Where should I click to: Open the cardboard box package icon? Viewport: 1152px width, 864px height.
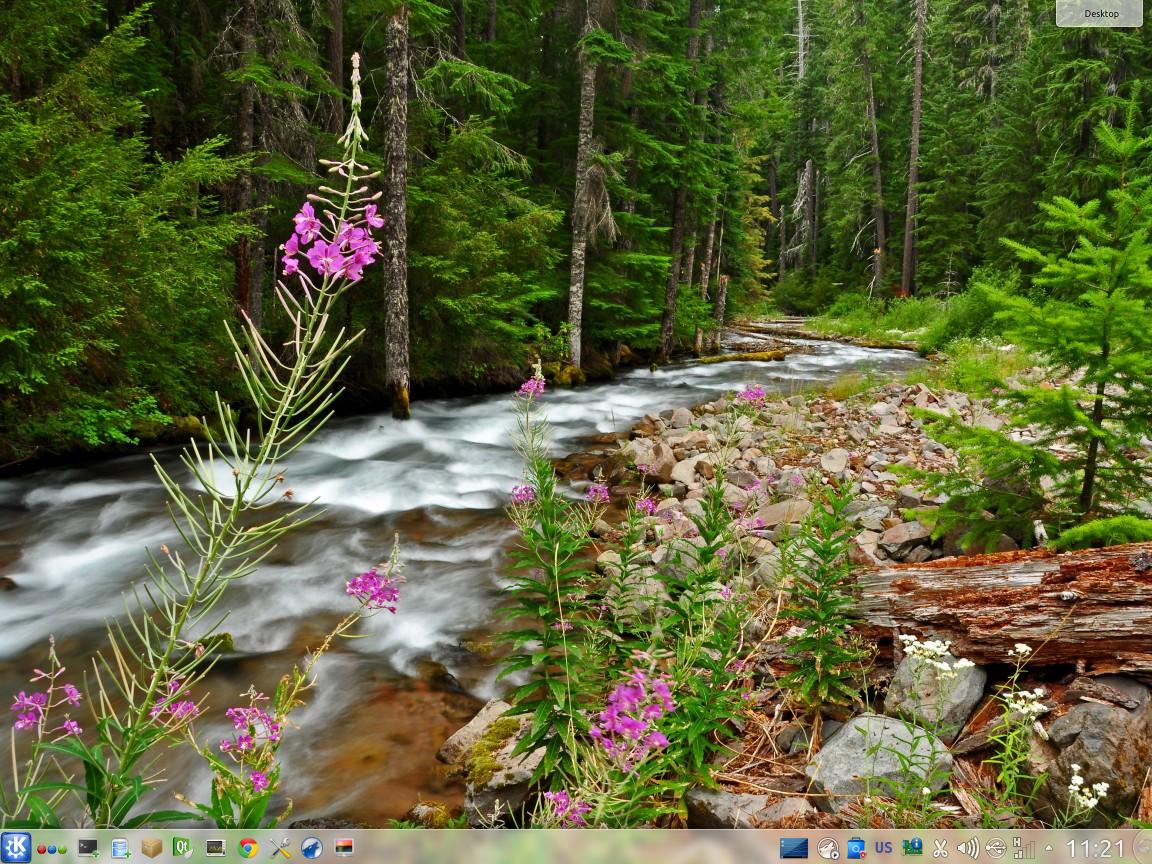152,848
